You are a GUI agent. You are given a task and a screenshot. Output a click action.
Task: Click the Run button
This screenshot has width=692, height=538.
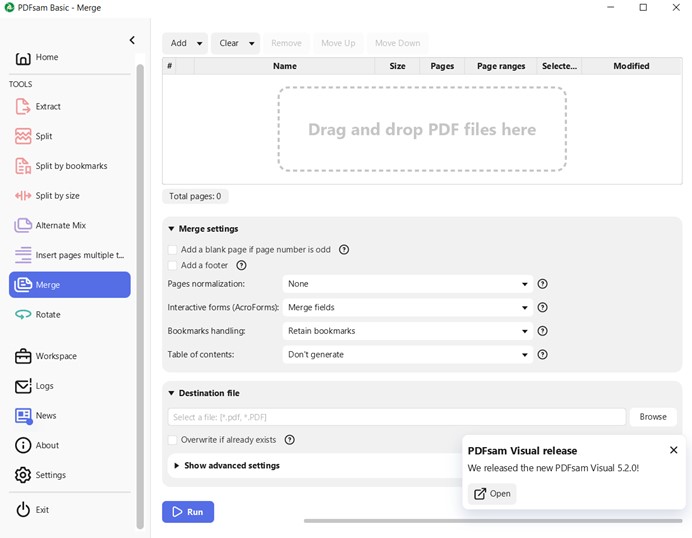point(188,512)
